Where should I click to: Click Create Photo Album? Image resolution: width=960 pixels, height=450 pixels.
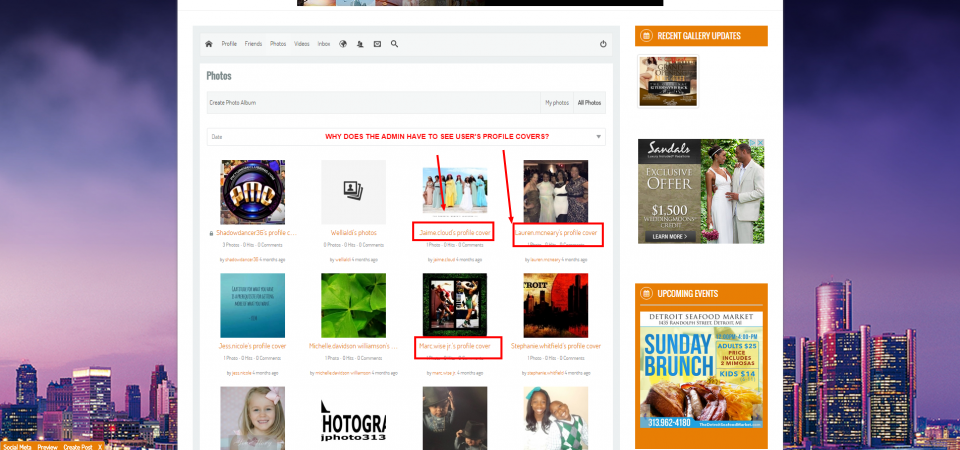233,103
